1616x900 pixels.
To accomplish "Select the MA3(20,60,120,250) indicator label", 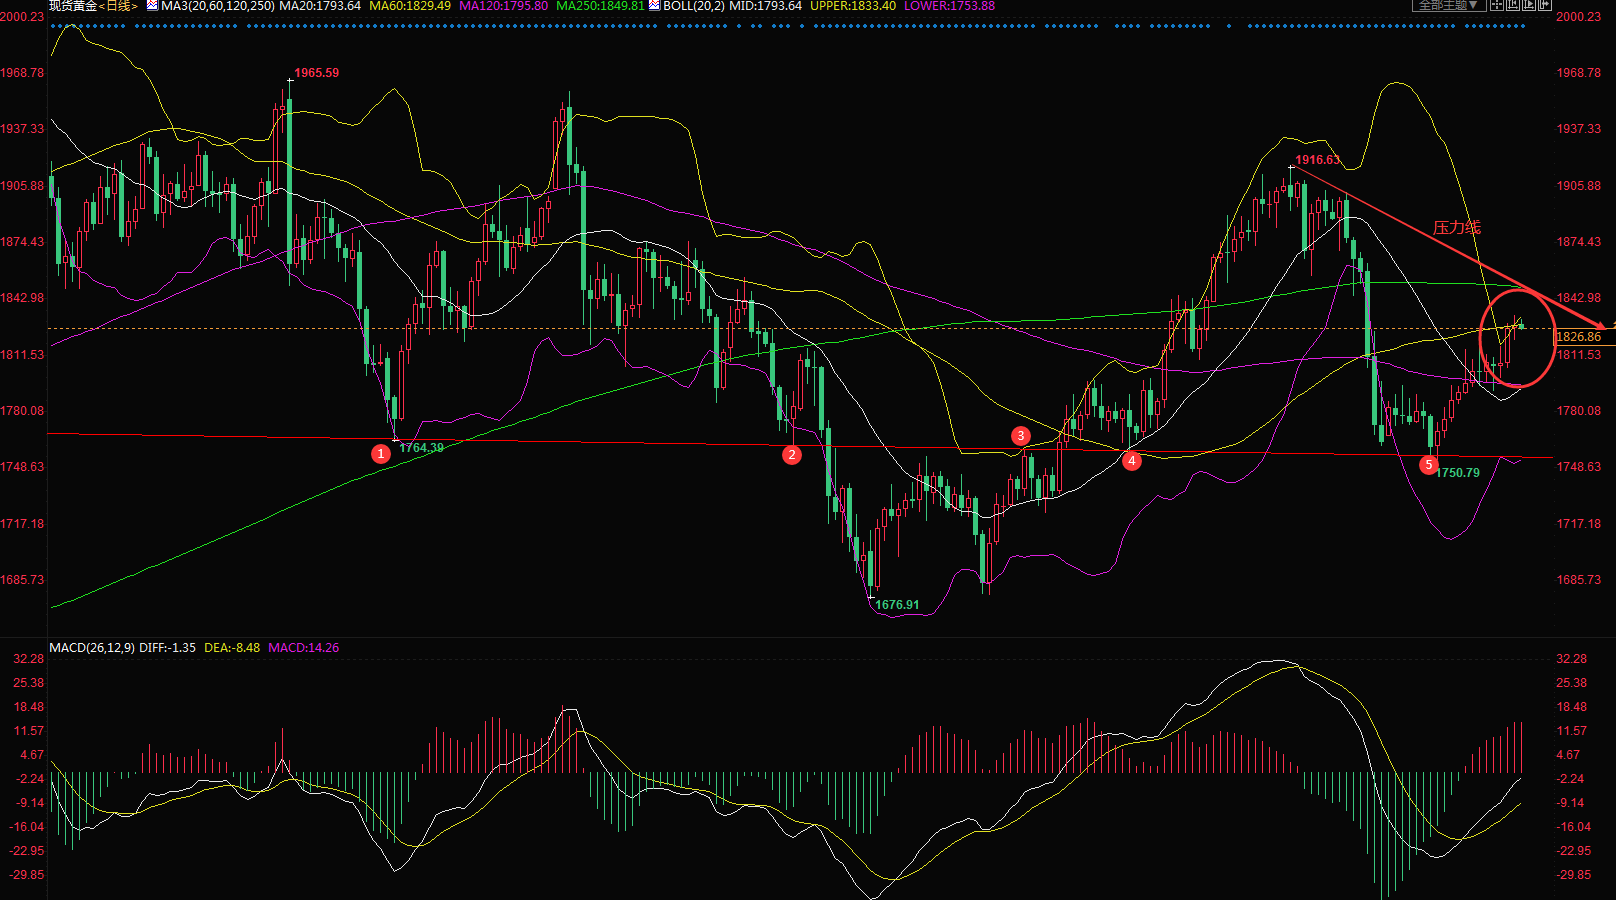I will pyautogui.click(x=218, y=6).
